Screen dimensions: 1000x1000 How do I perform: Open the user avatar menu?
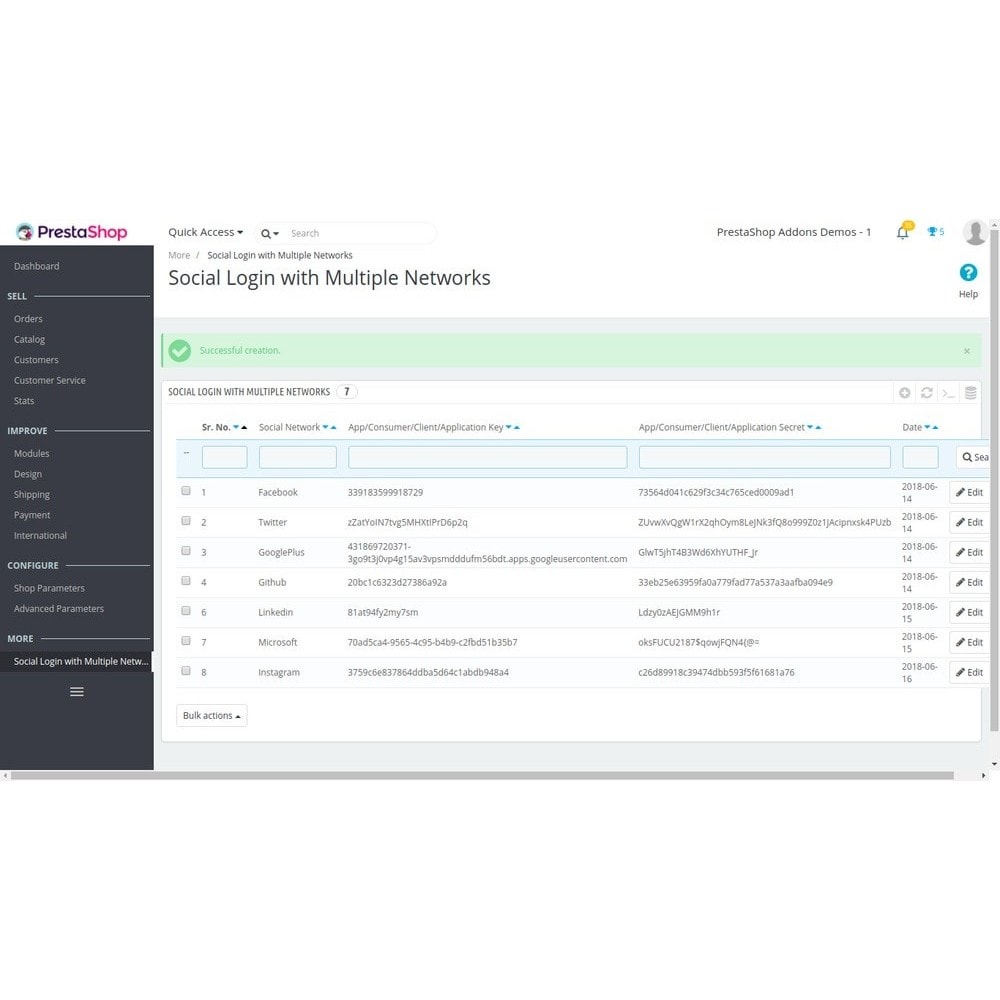[974, 232]
